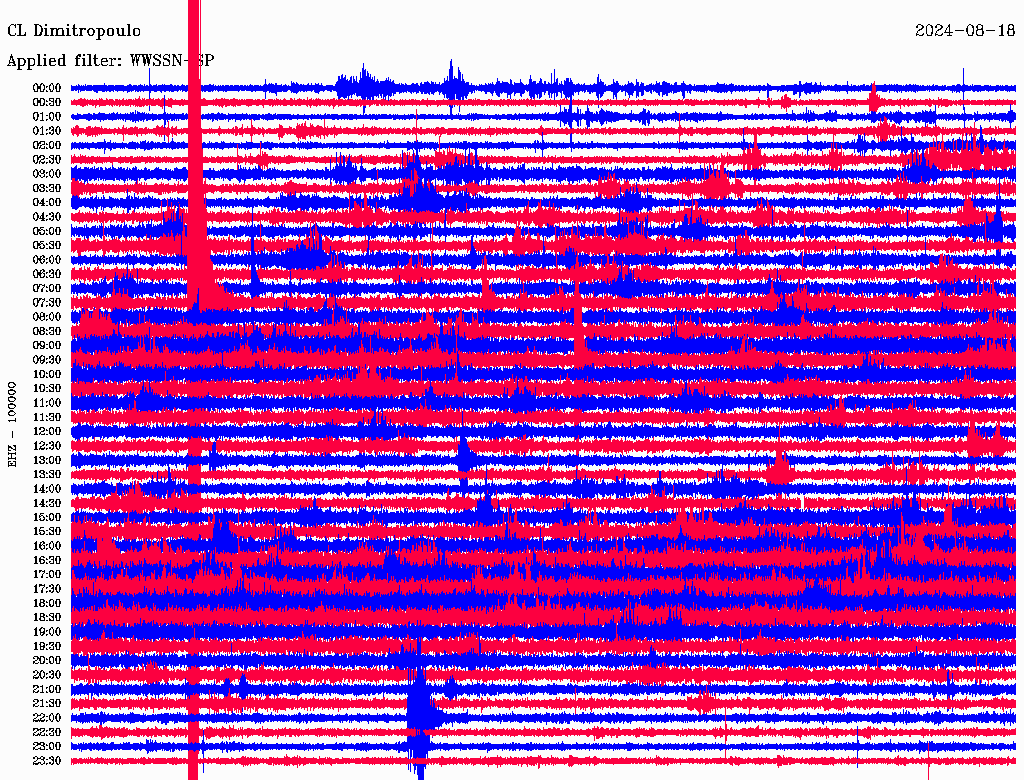Select the 05:30 time label

coord(47,246)
